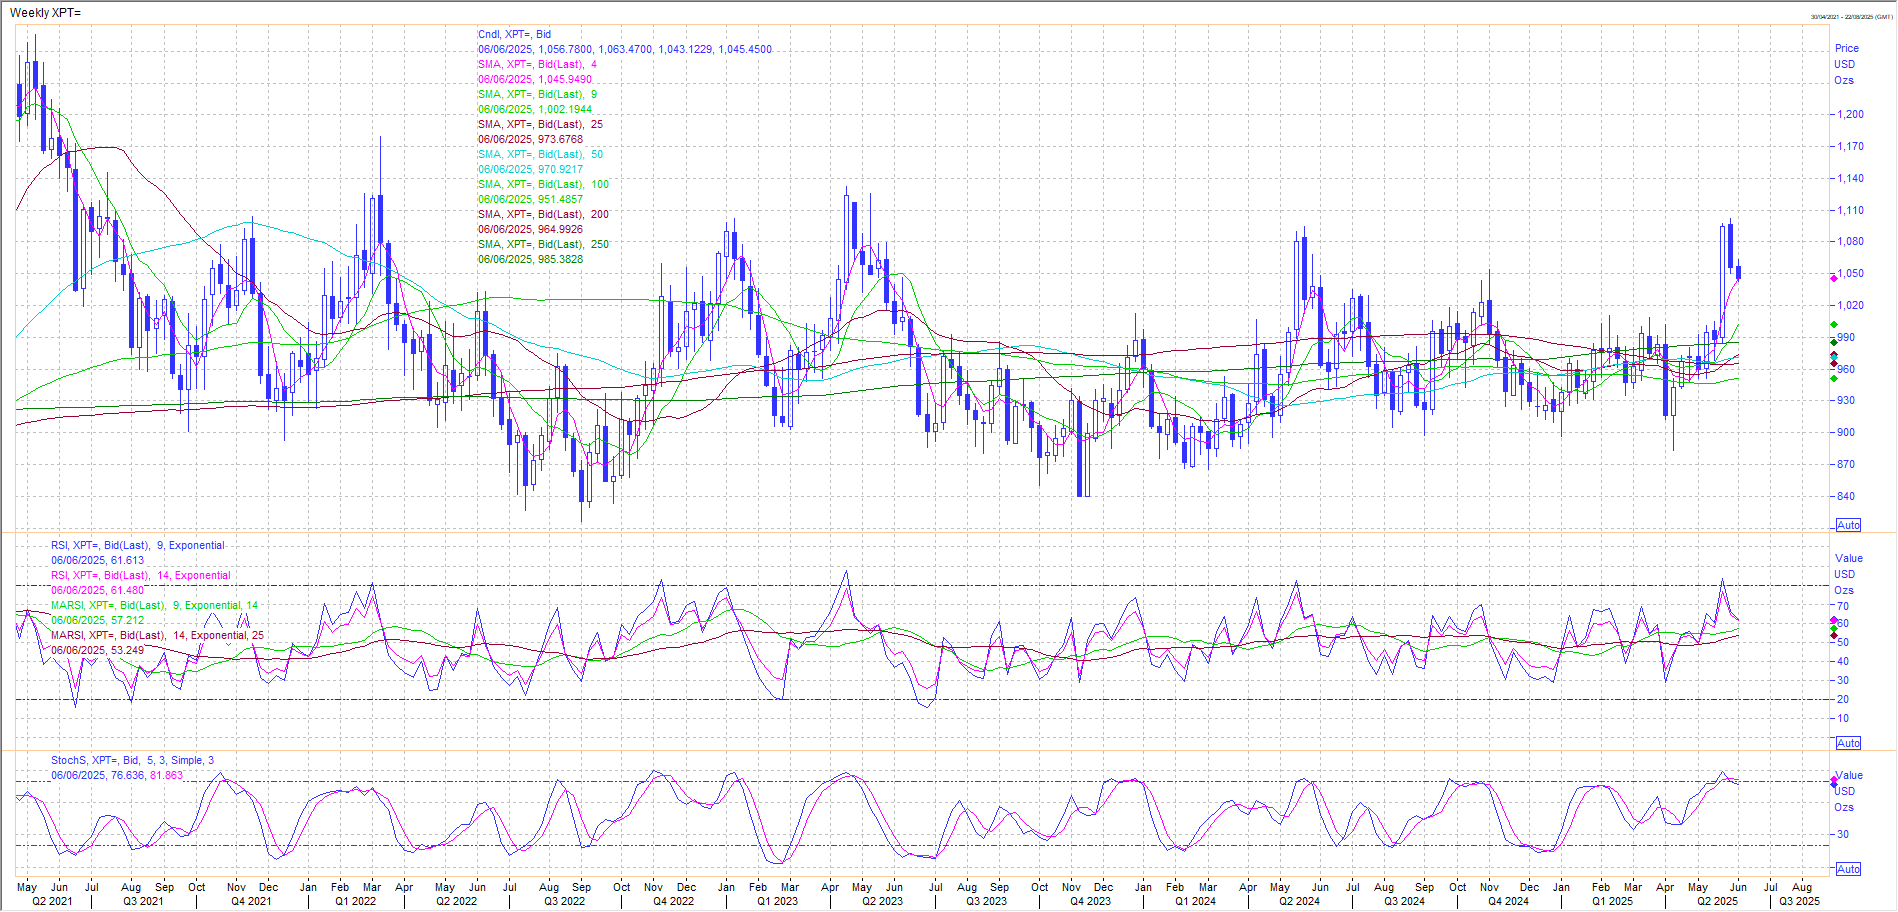1898x912 pixels.
Task: Click the 20 level on RSI axis
Action: 1842,699
